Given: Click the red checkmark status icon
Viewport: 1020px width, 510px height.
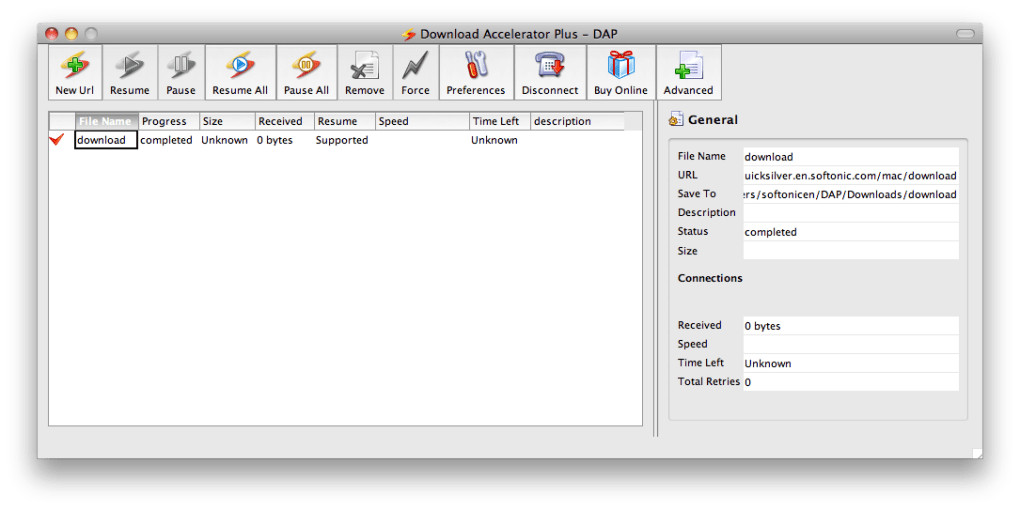Looking at the screenshot, I should 57,139.
